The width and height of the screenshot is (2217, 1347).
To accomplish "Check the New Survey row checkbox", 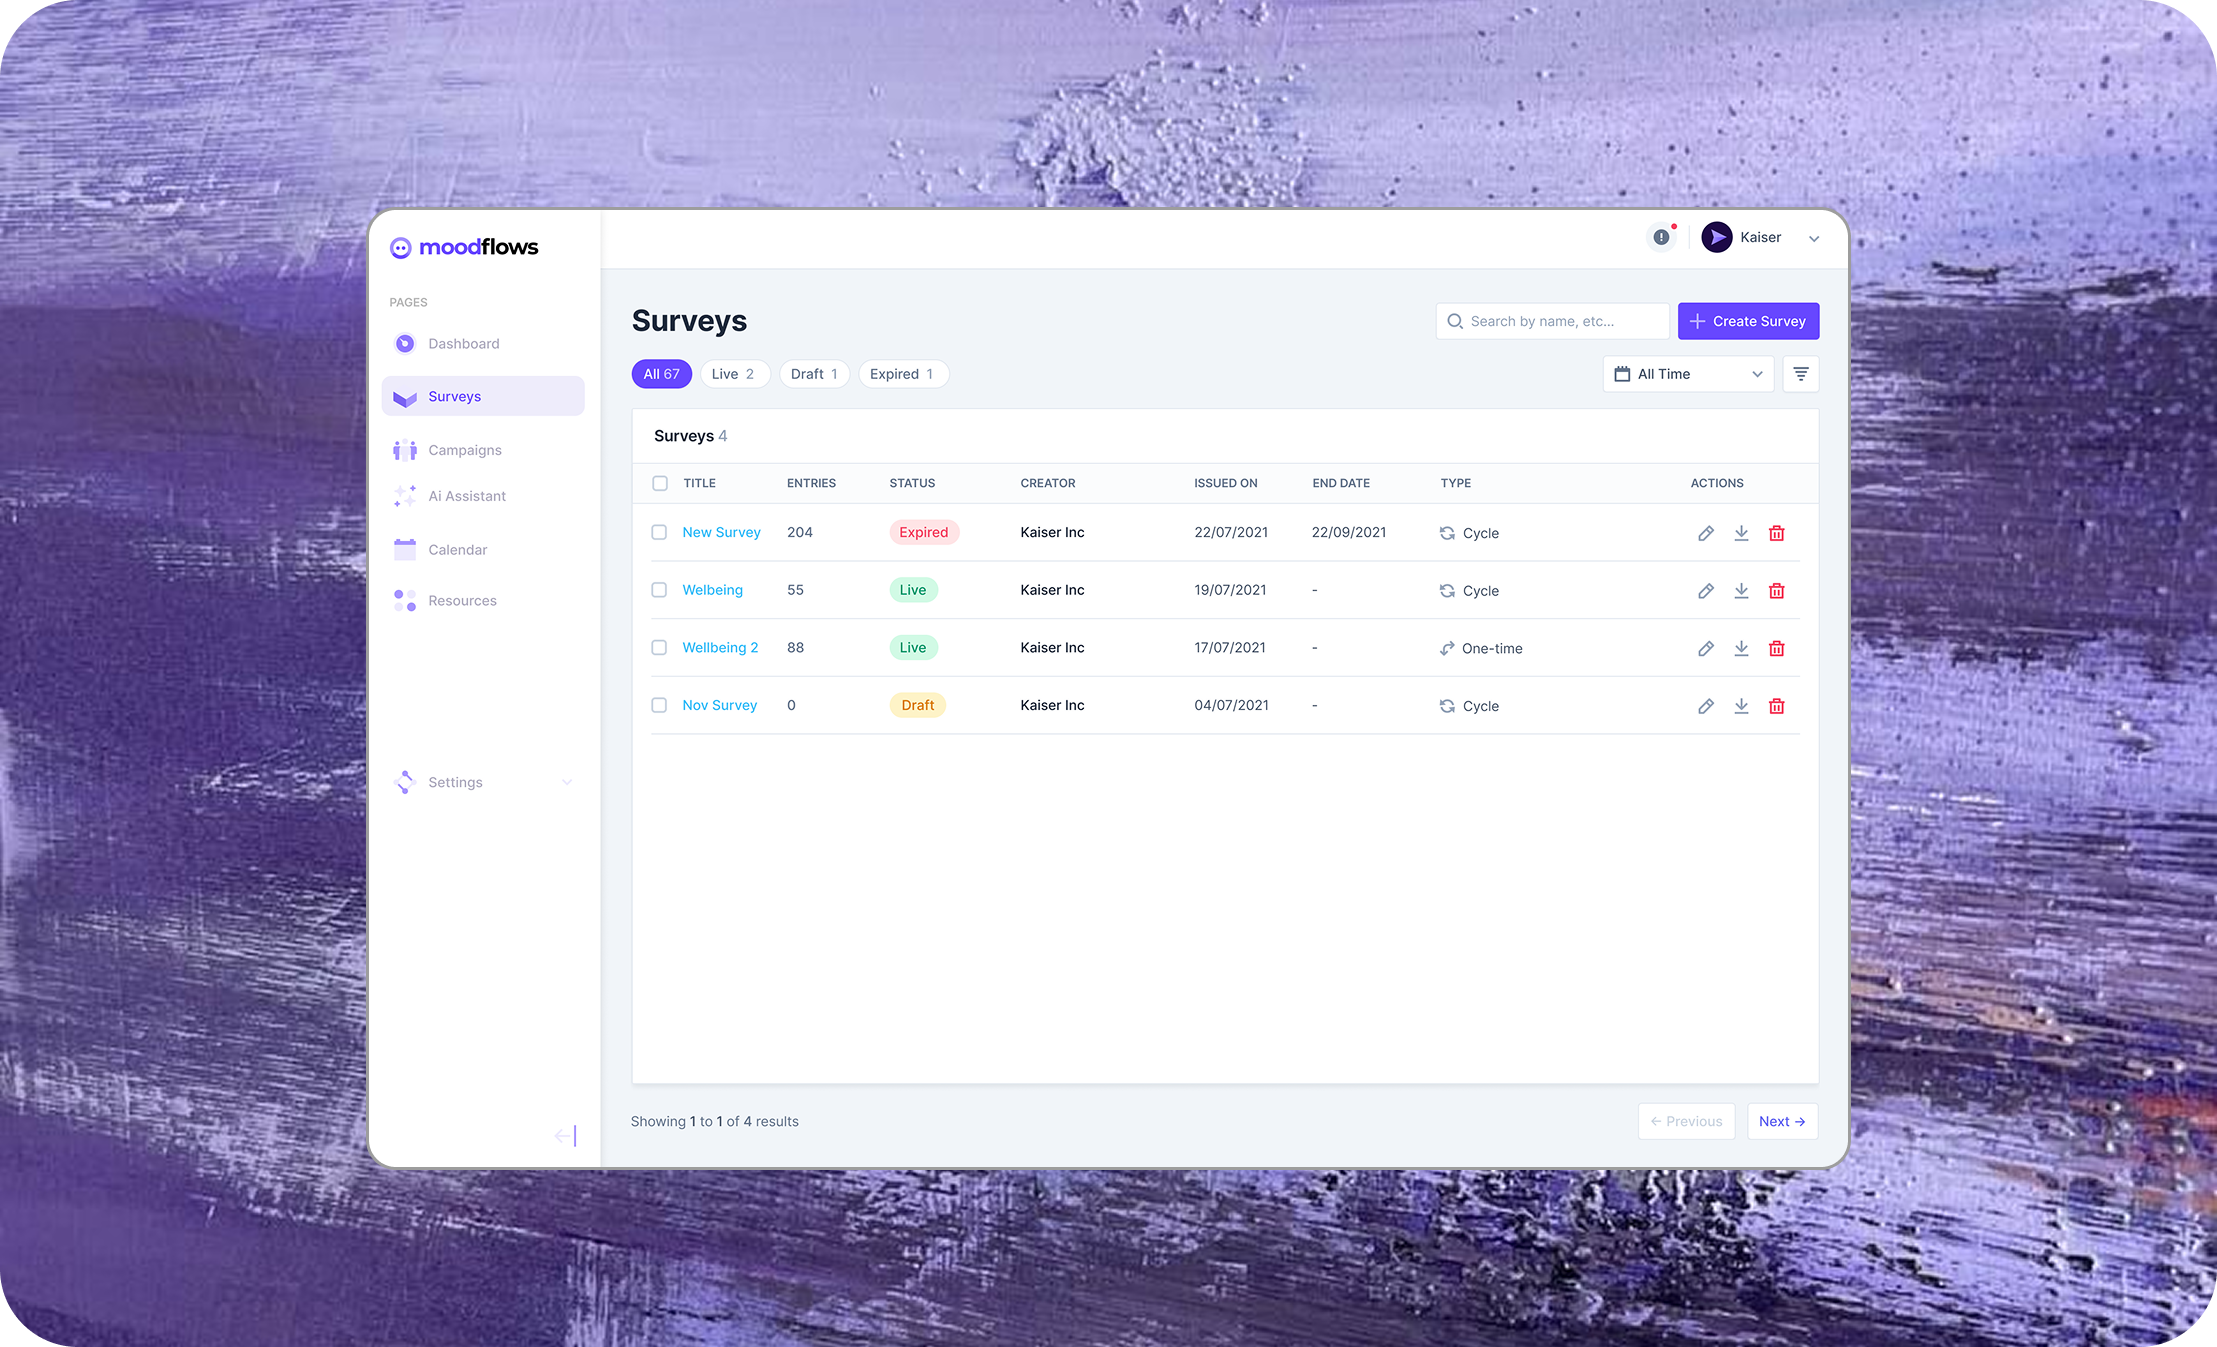I will 659,532.
